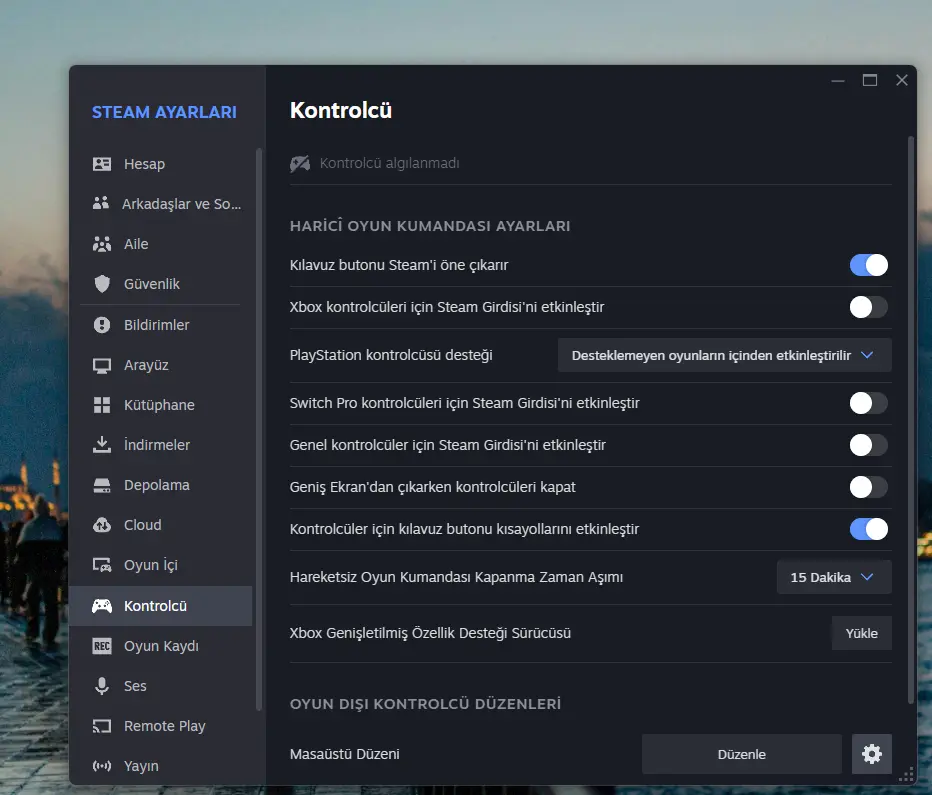Click the Cloud sync icon
This screenshot has width=932, height=795.
102,525
